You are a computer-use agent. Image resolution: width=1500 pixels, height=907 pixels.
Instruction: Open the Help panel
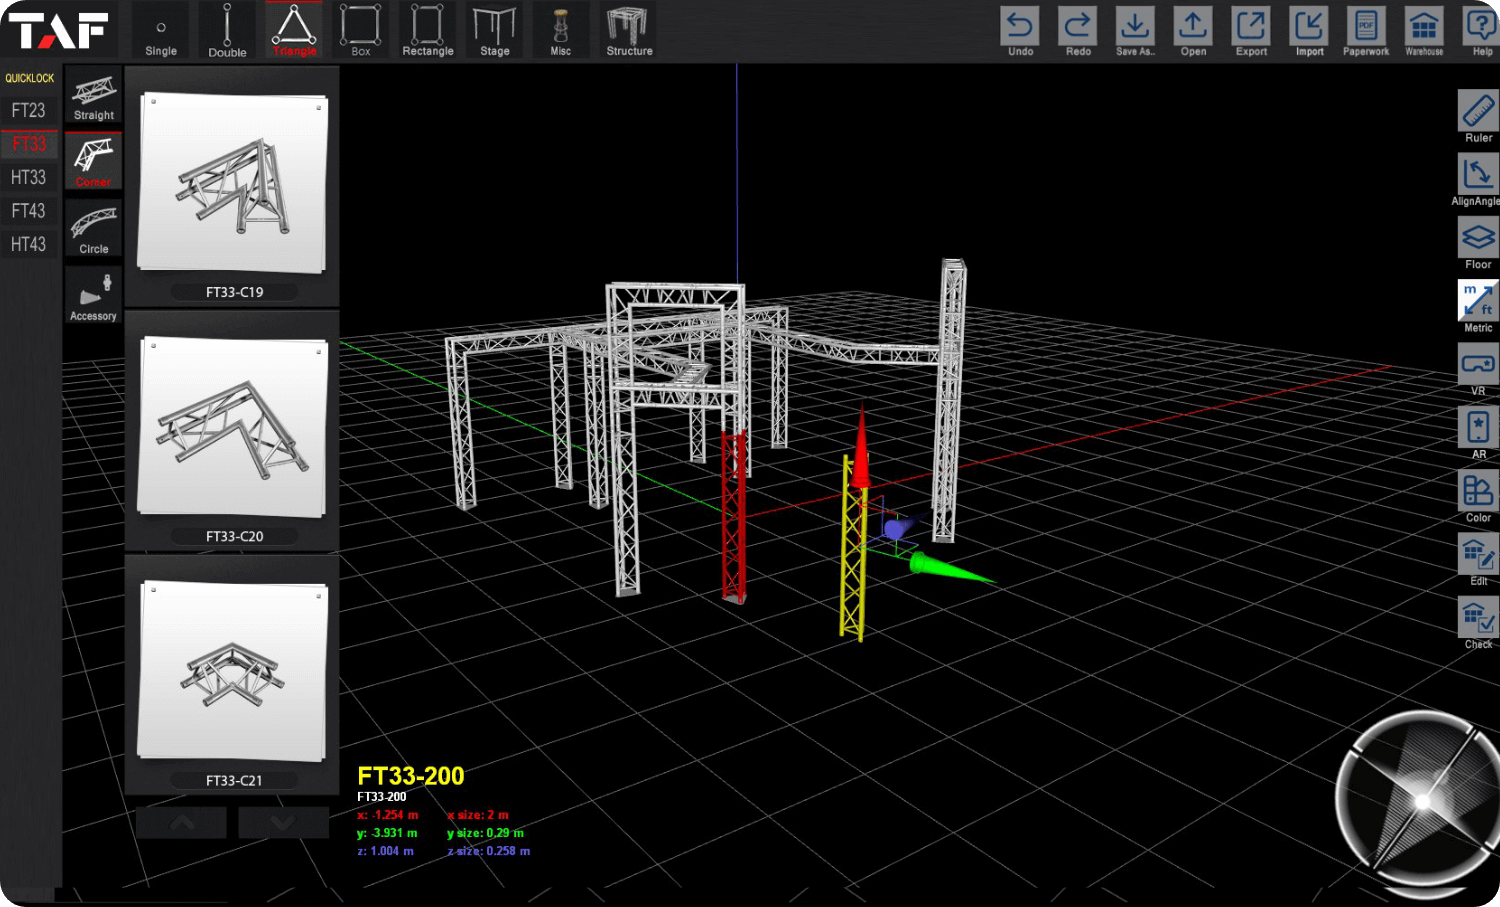[1481, 31]
